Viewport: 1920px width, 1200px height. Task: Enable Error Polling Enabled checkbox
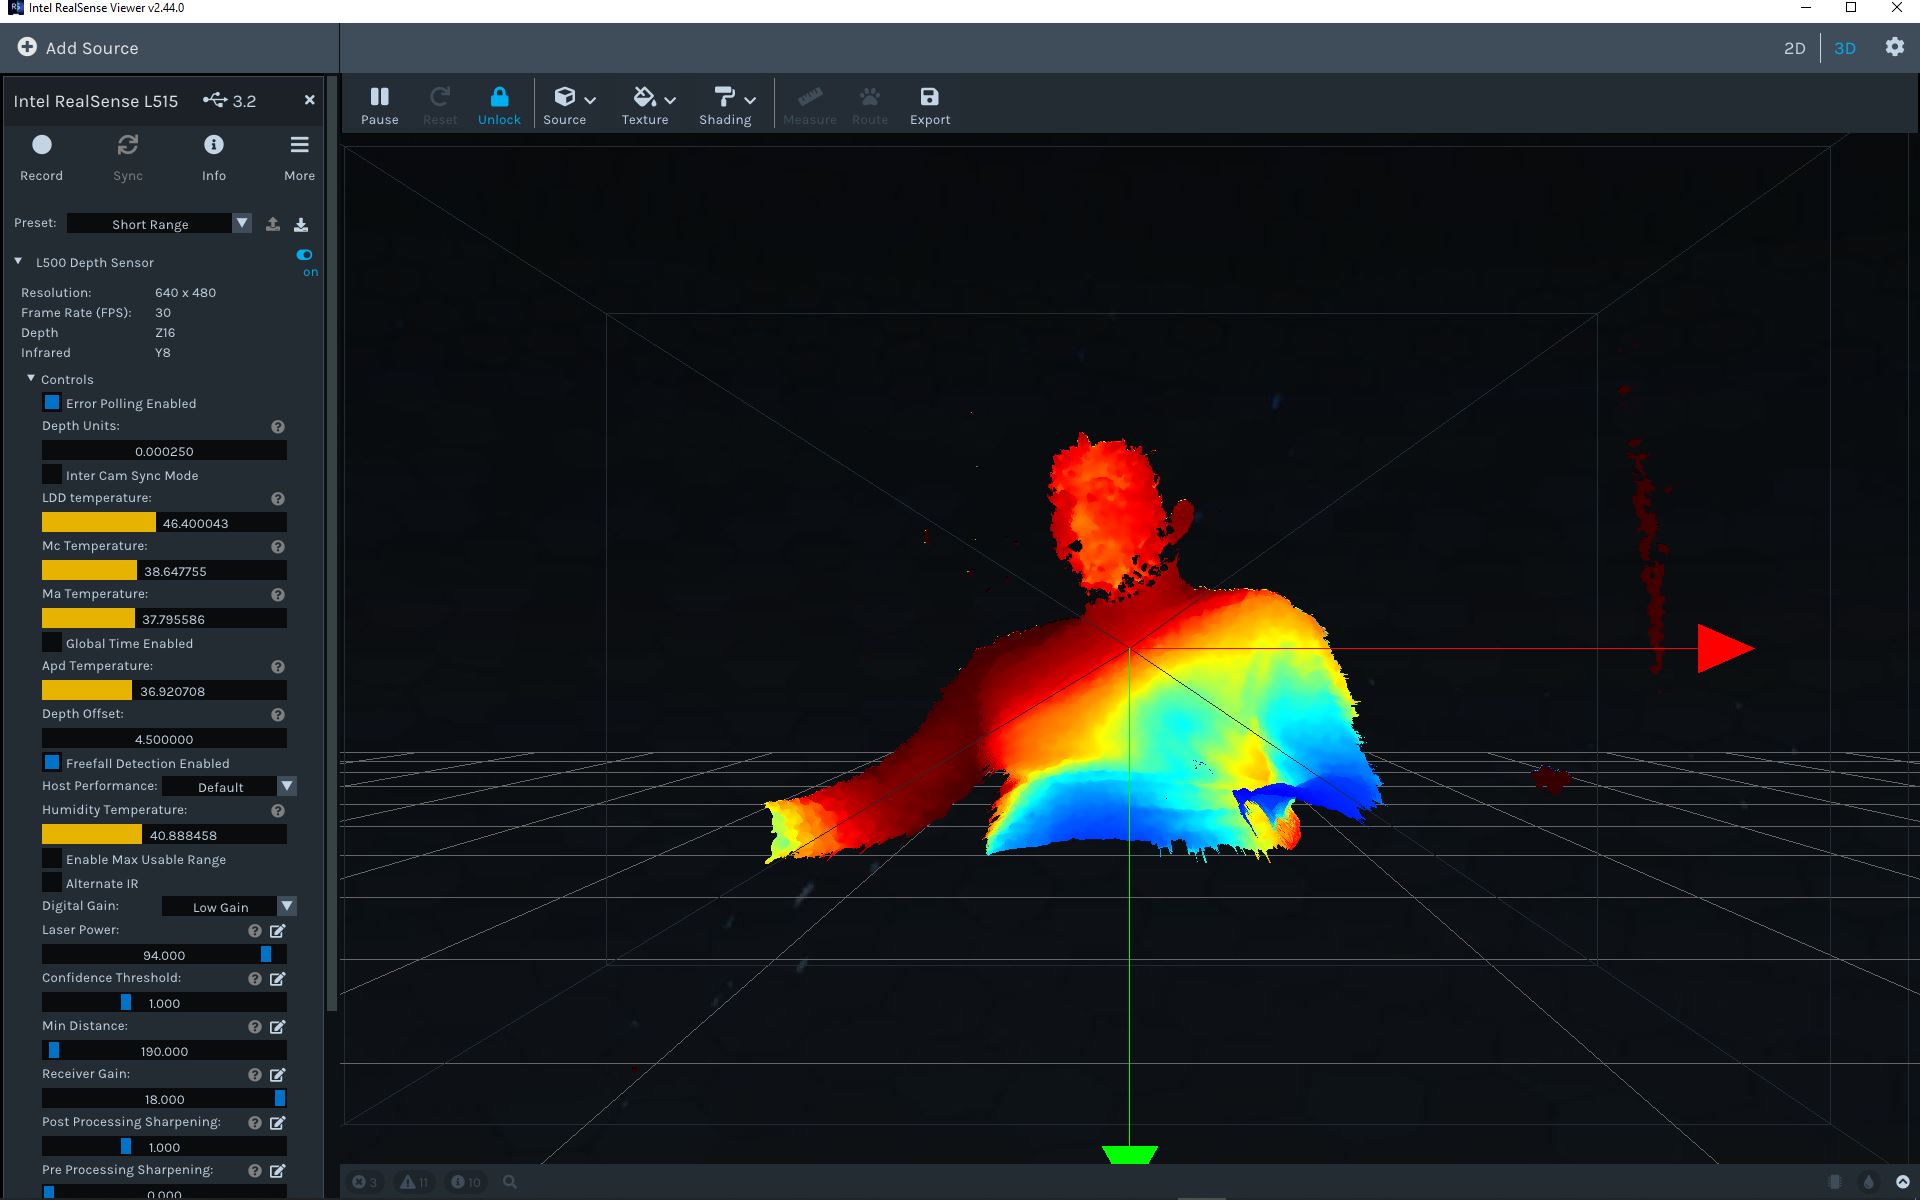(51, 402)
